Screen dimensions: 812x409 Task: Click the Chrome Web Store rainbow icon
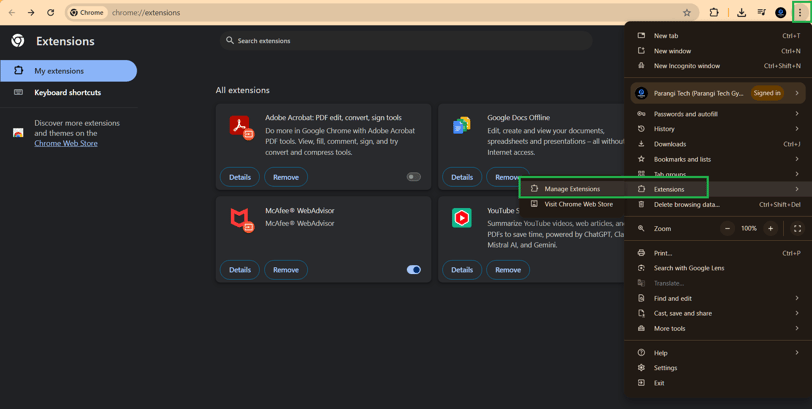tap(18, 133)
